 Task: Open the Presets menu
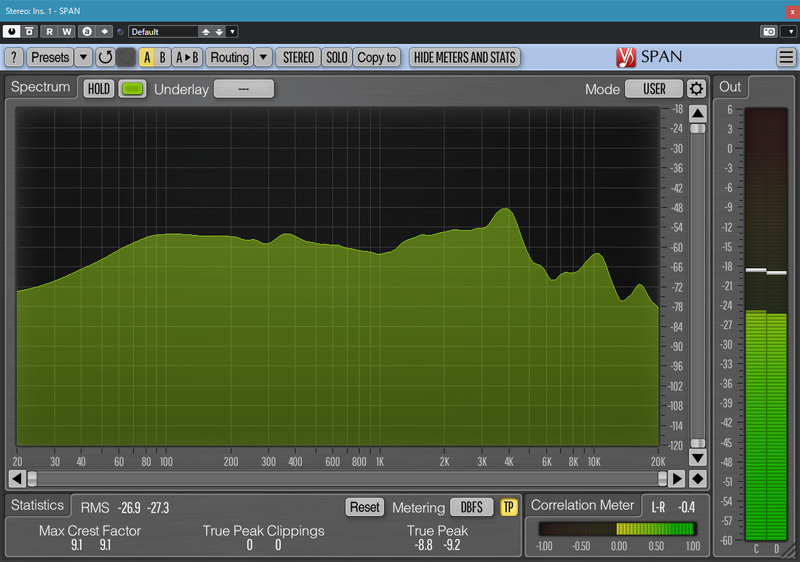pyautogui.click(x=50, y=57)
